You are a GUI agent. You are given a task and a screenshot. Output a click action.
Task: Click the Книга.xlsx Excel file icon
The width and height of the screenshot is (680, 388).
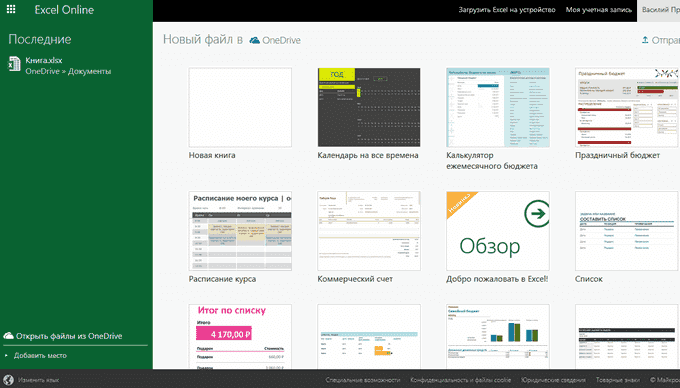[14, 64]
